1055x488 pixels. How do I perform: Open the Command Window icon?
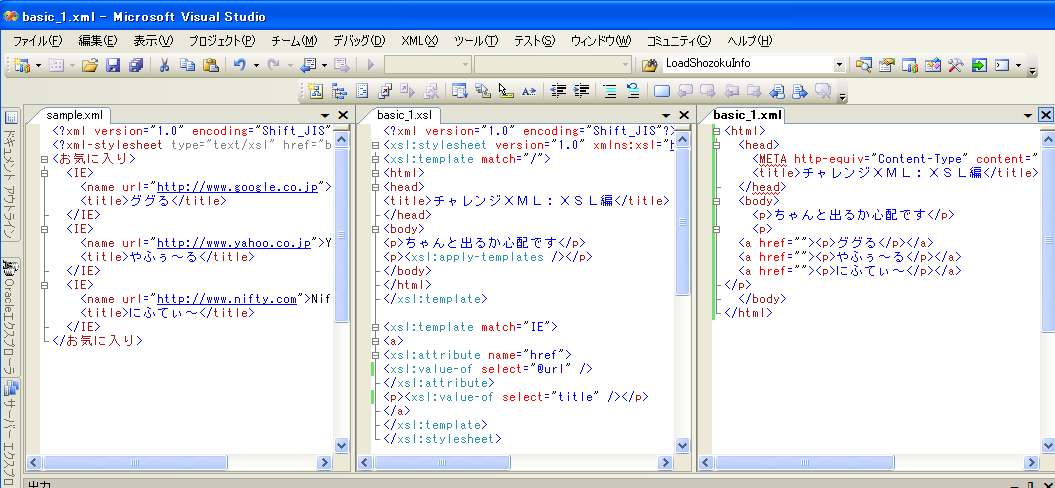click(x=1002, y=65)
